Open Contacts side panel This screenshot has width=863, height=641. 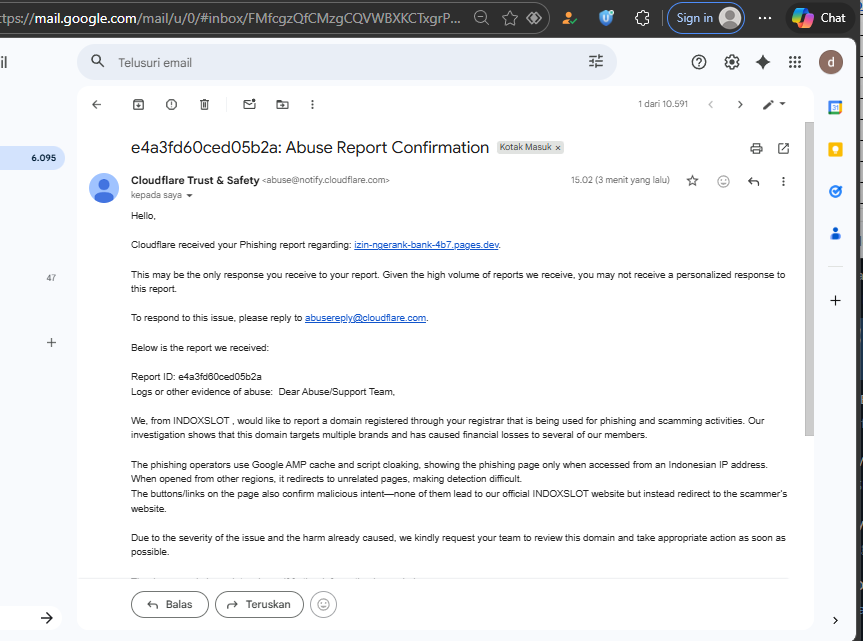pyautogui.click(x=835, y=234)
